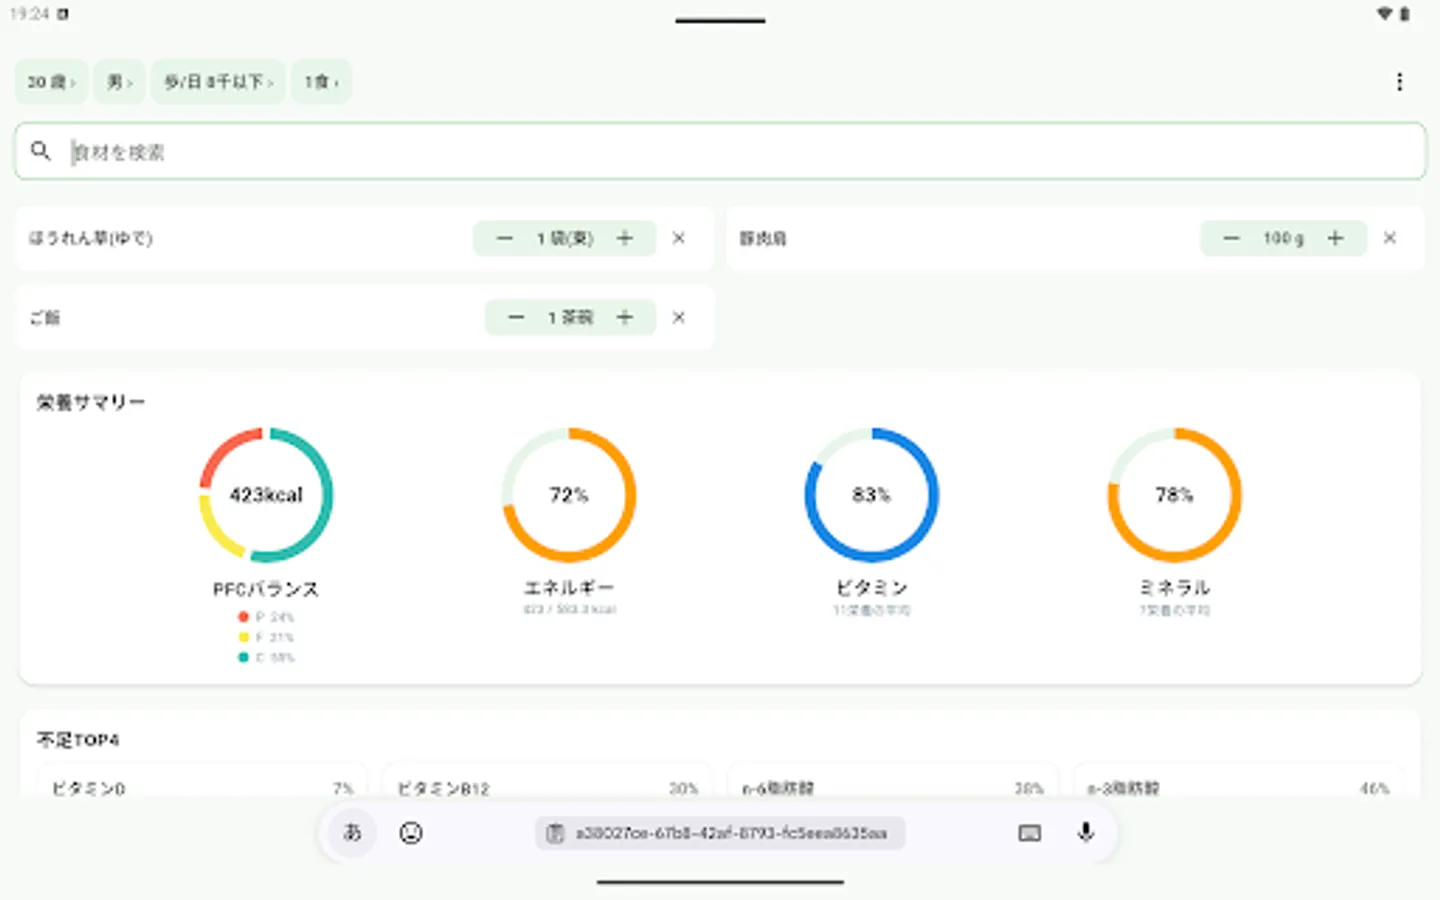This screenshot has height=900, width=1440.
Task: Tap the clipboard suggestion chip on the keyboard bar
Action: [x=718, y=833]
